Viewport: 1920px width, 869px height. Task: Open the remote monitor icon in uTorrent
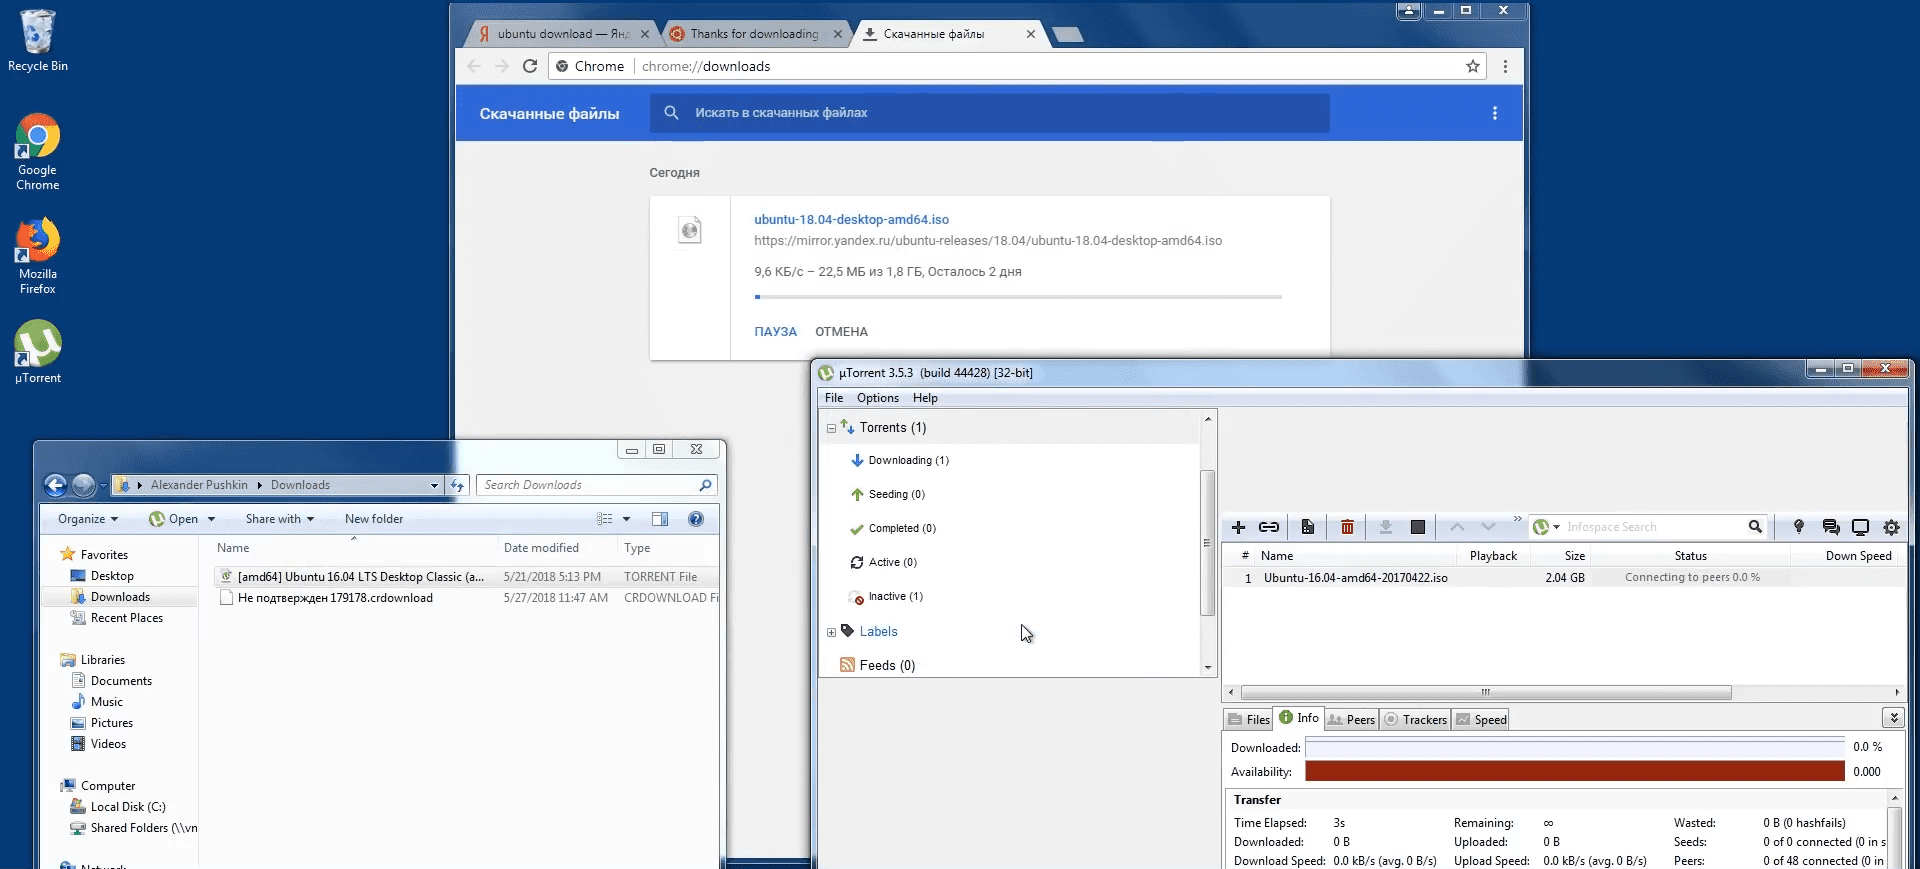pos(1860,527)
